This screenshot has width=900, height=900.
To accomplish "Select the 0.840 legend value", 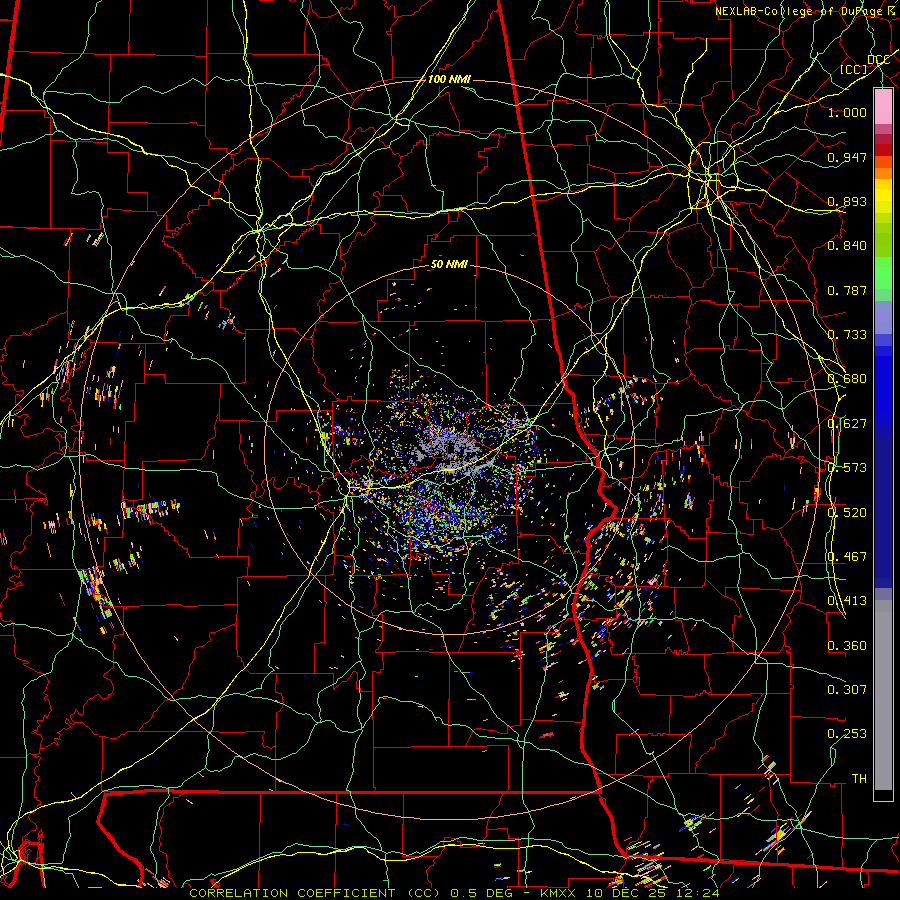I will coord(847,246).
